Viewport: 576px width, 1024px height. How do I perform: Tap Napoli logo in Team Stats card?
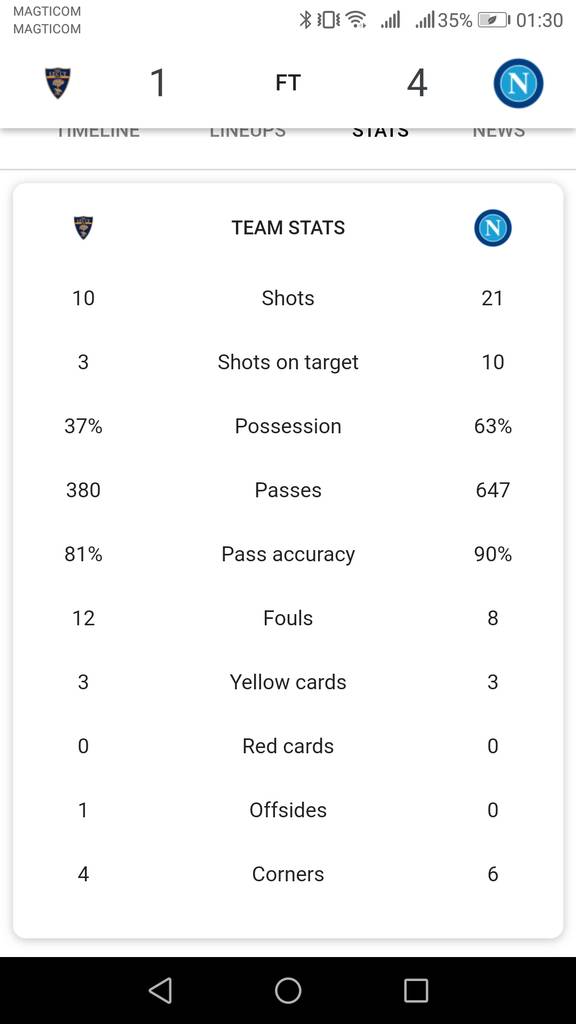[493, 228]
